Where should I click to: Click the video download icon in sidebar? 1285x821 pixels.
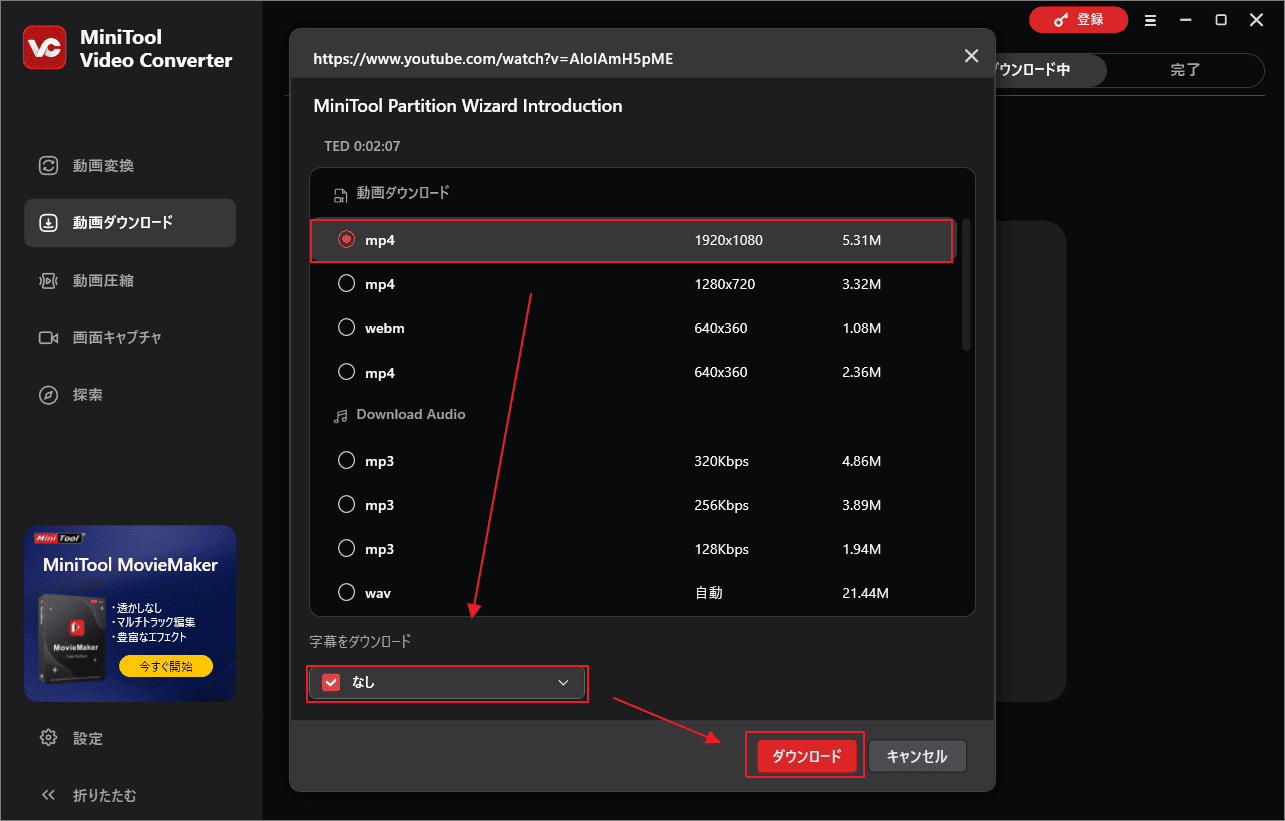tap(48, 223)
